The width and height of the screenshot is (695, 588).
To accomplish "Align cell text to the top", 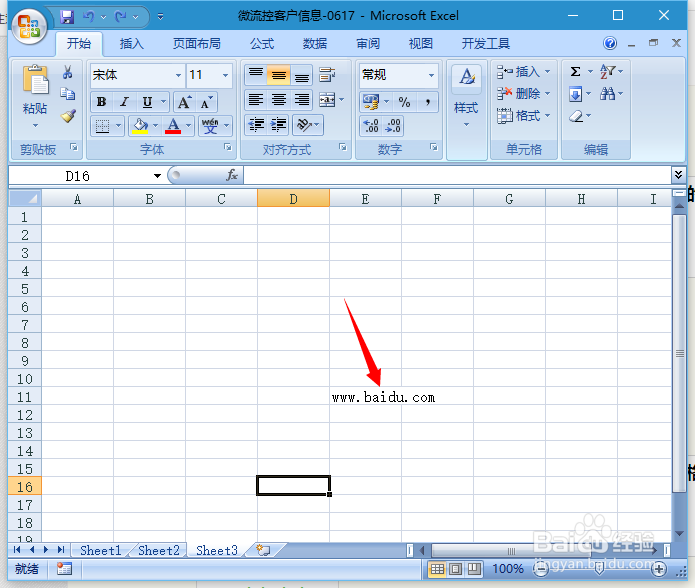I will pos(256,74).
